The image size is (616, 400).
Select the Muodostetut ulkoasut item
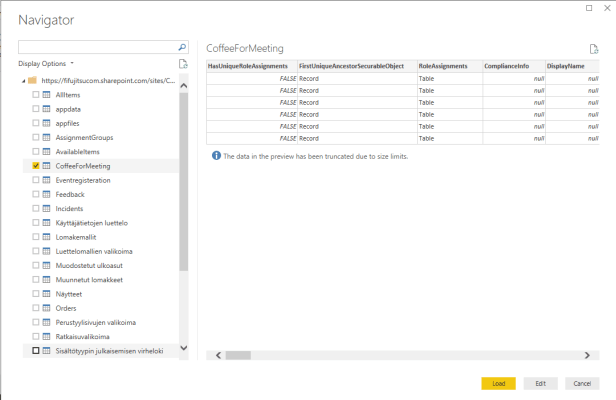coord(89,265)
